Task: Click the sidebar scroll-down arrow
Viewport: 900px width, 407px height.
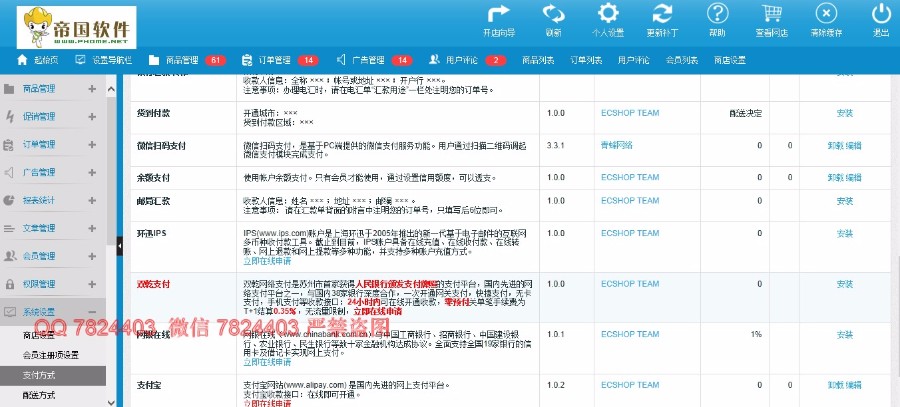Action: (x=111, y=402)
